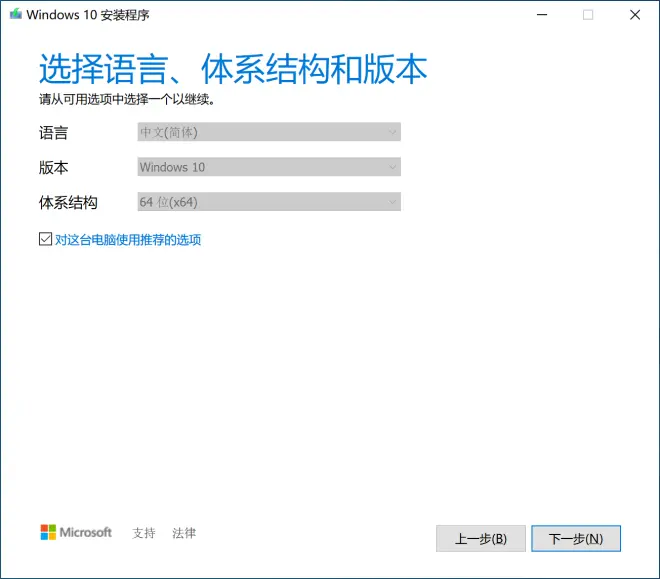Click the 上一步(B) button
The width and height of the screenshot is (660, 579).
481,539
